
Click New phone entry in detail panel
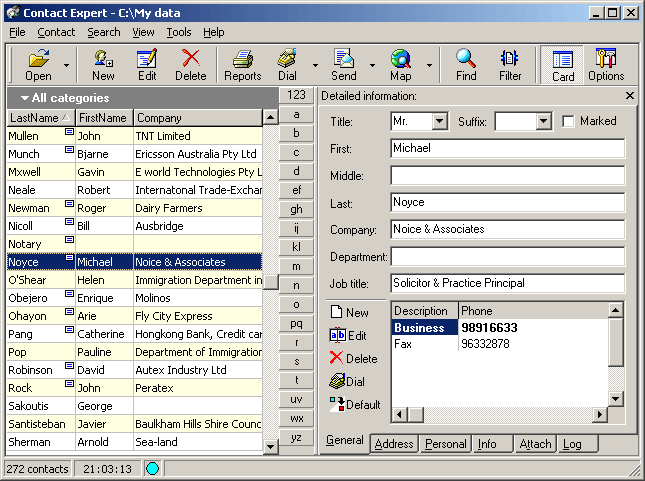click(x=349, y=312)
